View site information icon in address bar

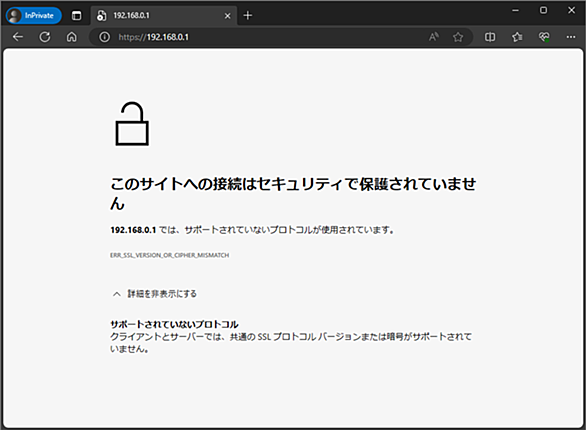(104, 37)
